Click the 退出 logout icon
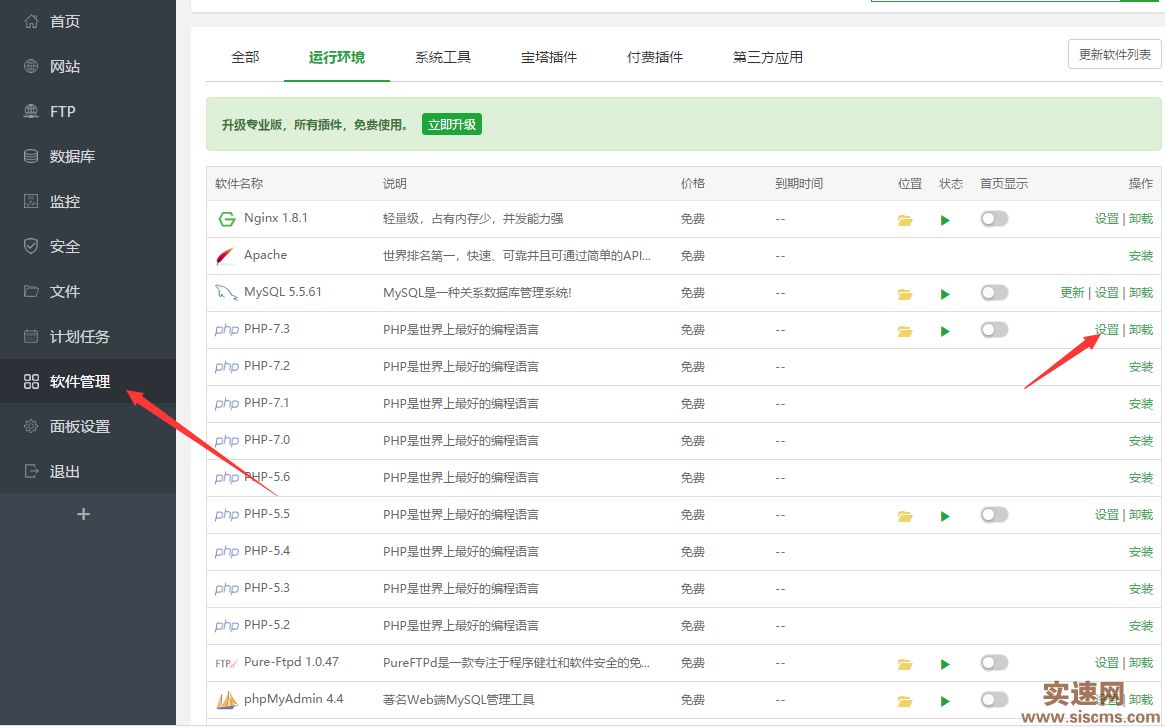The height and width of the screenshot is (728, 1165). [31, 472]
